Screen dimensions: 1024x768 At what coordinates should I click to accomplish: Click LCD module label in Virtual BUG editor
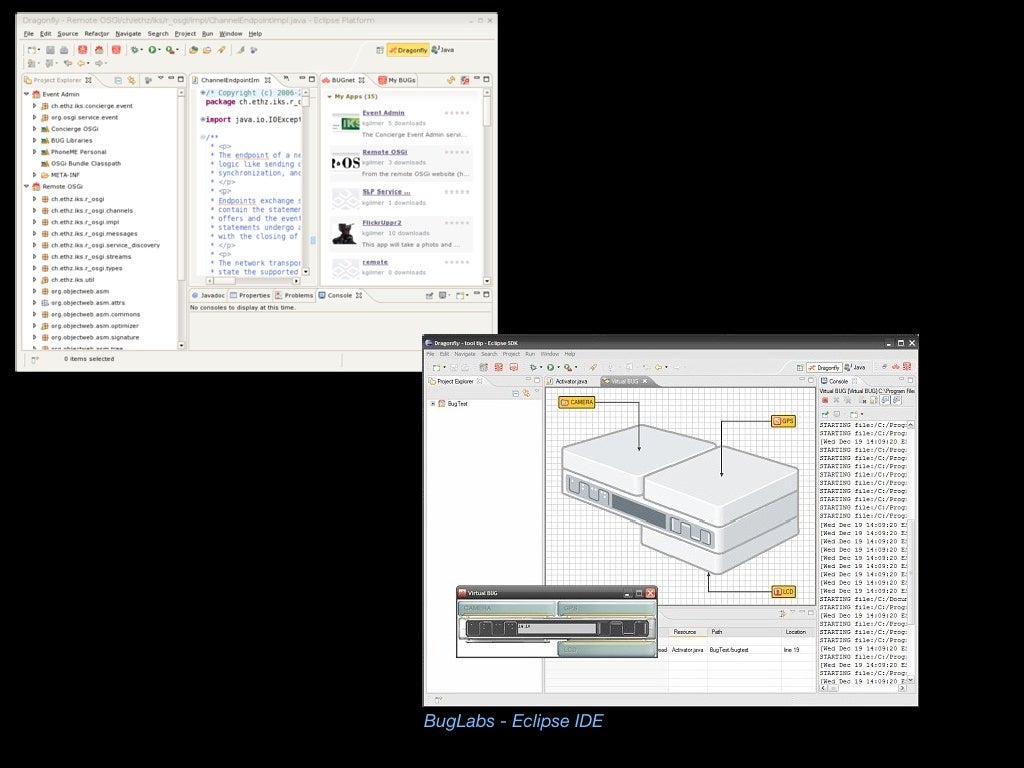[x=783, y=592]
